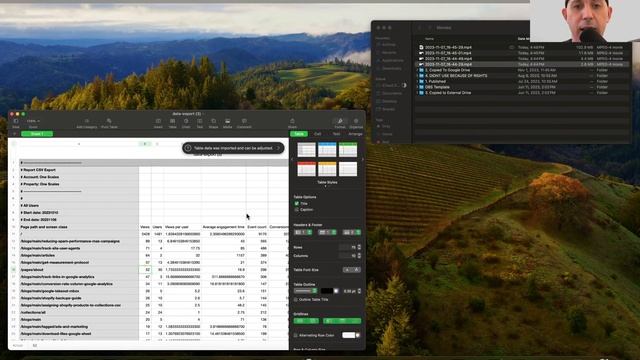
Task: Enable the Alternating Row Color checkbox
Action: tap(296, 336)
